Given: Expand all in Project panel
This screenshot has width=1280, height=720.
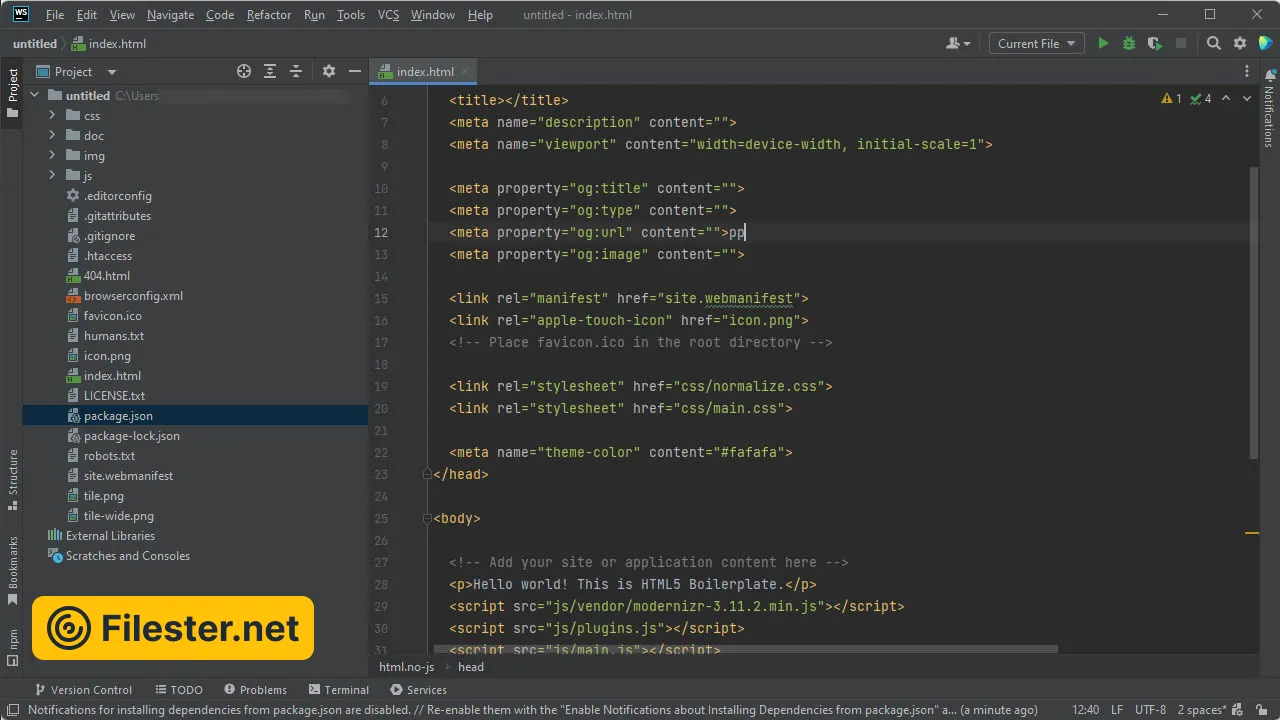Looking at the screenshot, I should (270, 71).
